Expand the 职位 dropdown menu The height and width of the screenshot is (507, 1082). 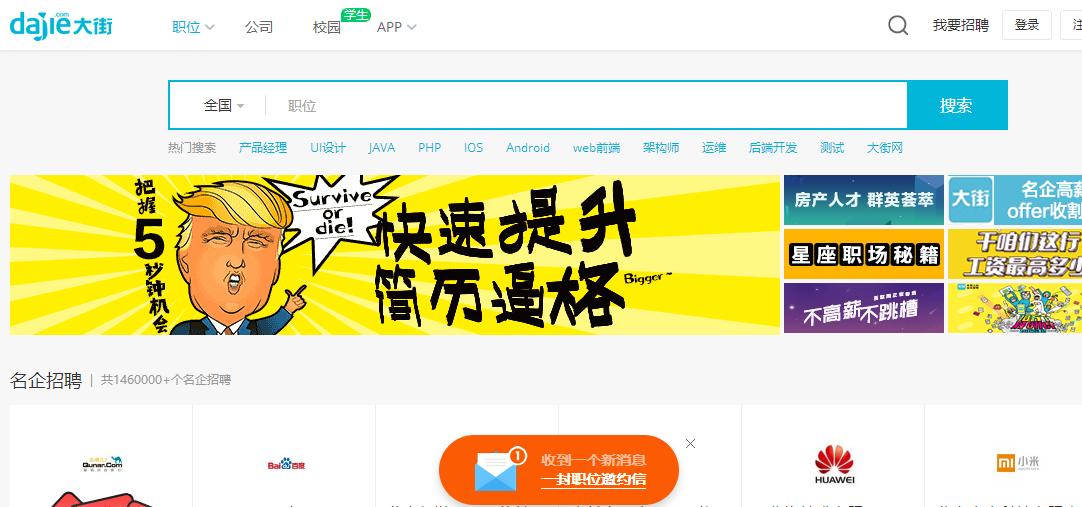point(193,27)
